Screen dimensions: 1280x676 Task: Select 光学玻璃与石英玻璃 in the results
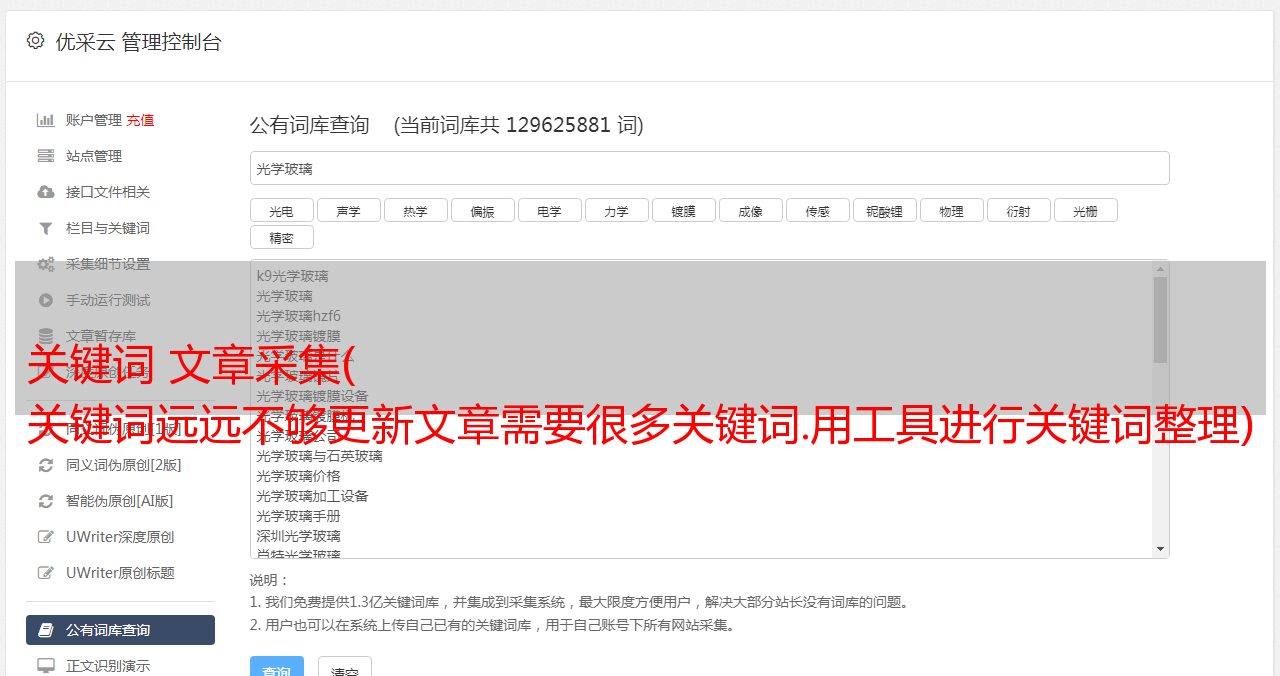[x=319, y=456]
